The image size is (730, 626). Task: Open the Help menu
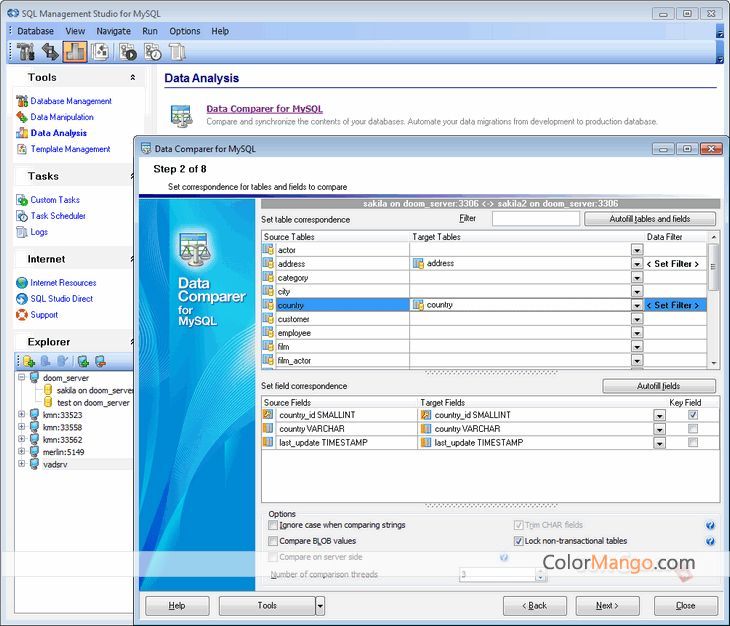220,31
